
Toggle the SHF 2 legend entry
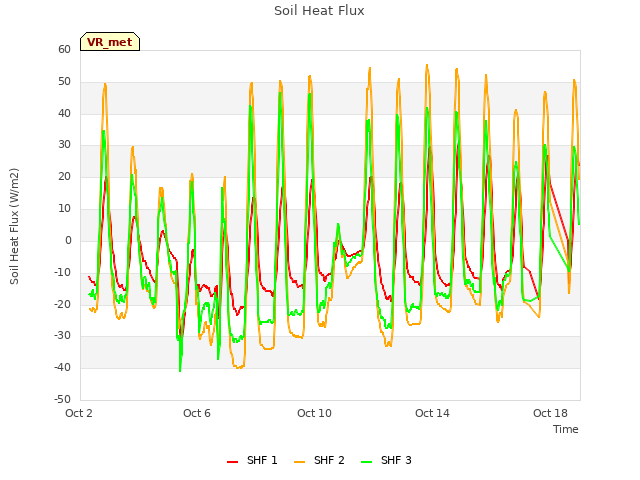coord(319,460)
